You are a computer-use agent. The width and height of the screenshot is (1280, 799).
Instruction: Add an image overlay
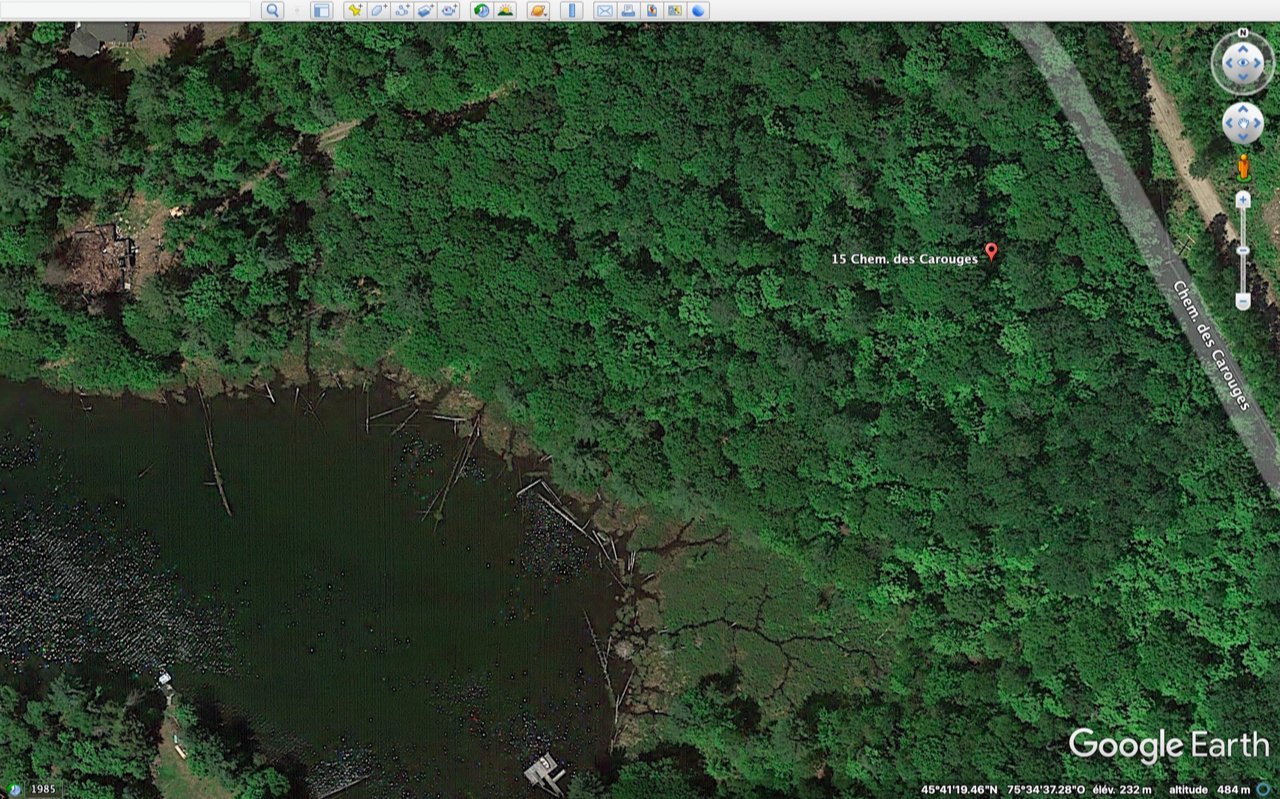[426, 10]
